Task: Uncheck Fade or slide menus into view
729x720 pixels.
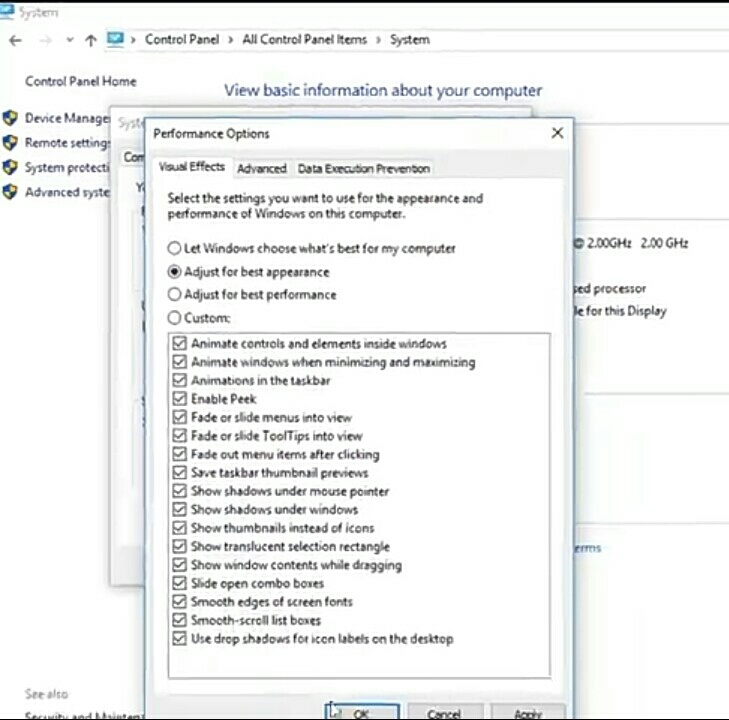Action: 179,417
